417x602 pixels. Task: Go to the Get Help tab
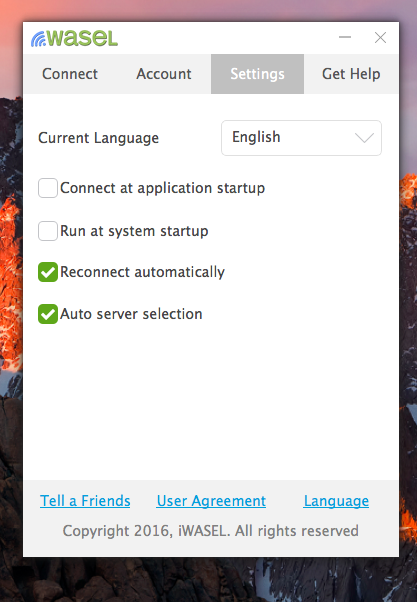[351, 74]
